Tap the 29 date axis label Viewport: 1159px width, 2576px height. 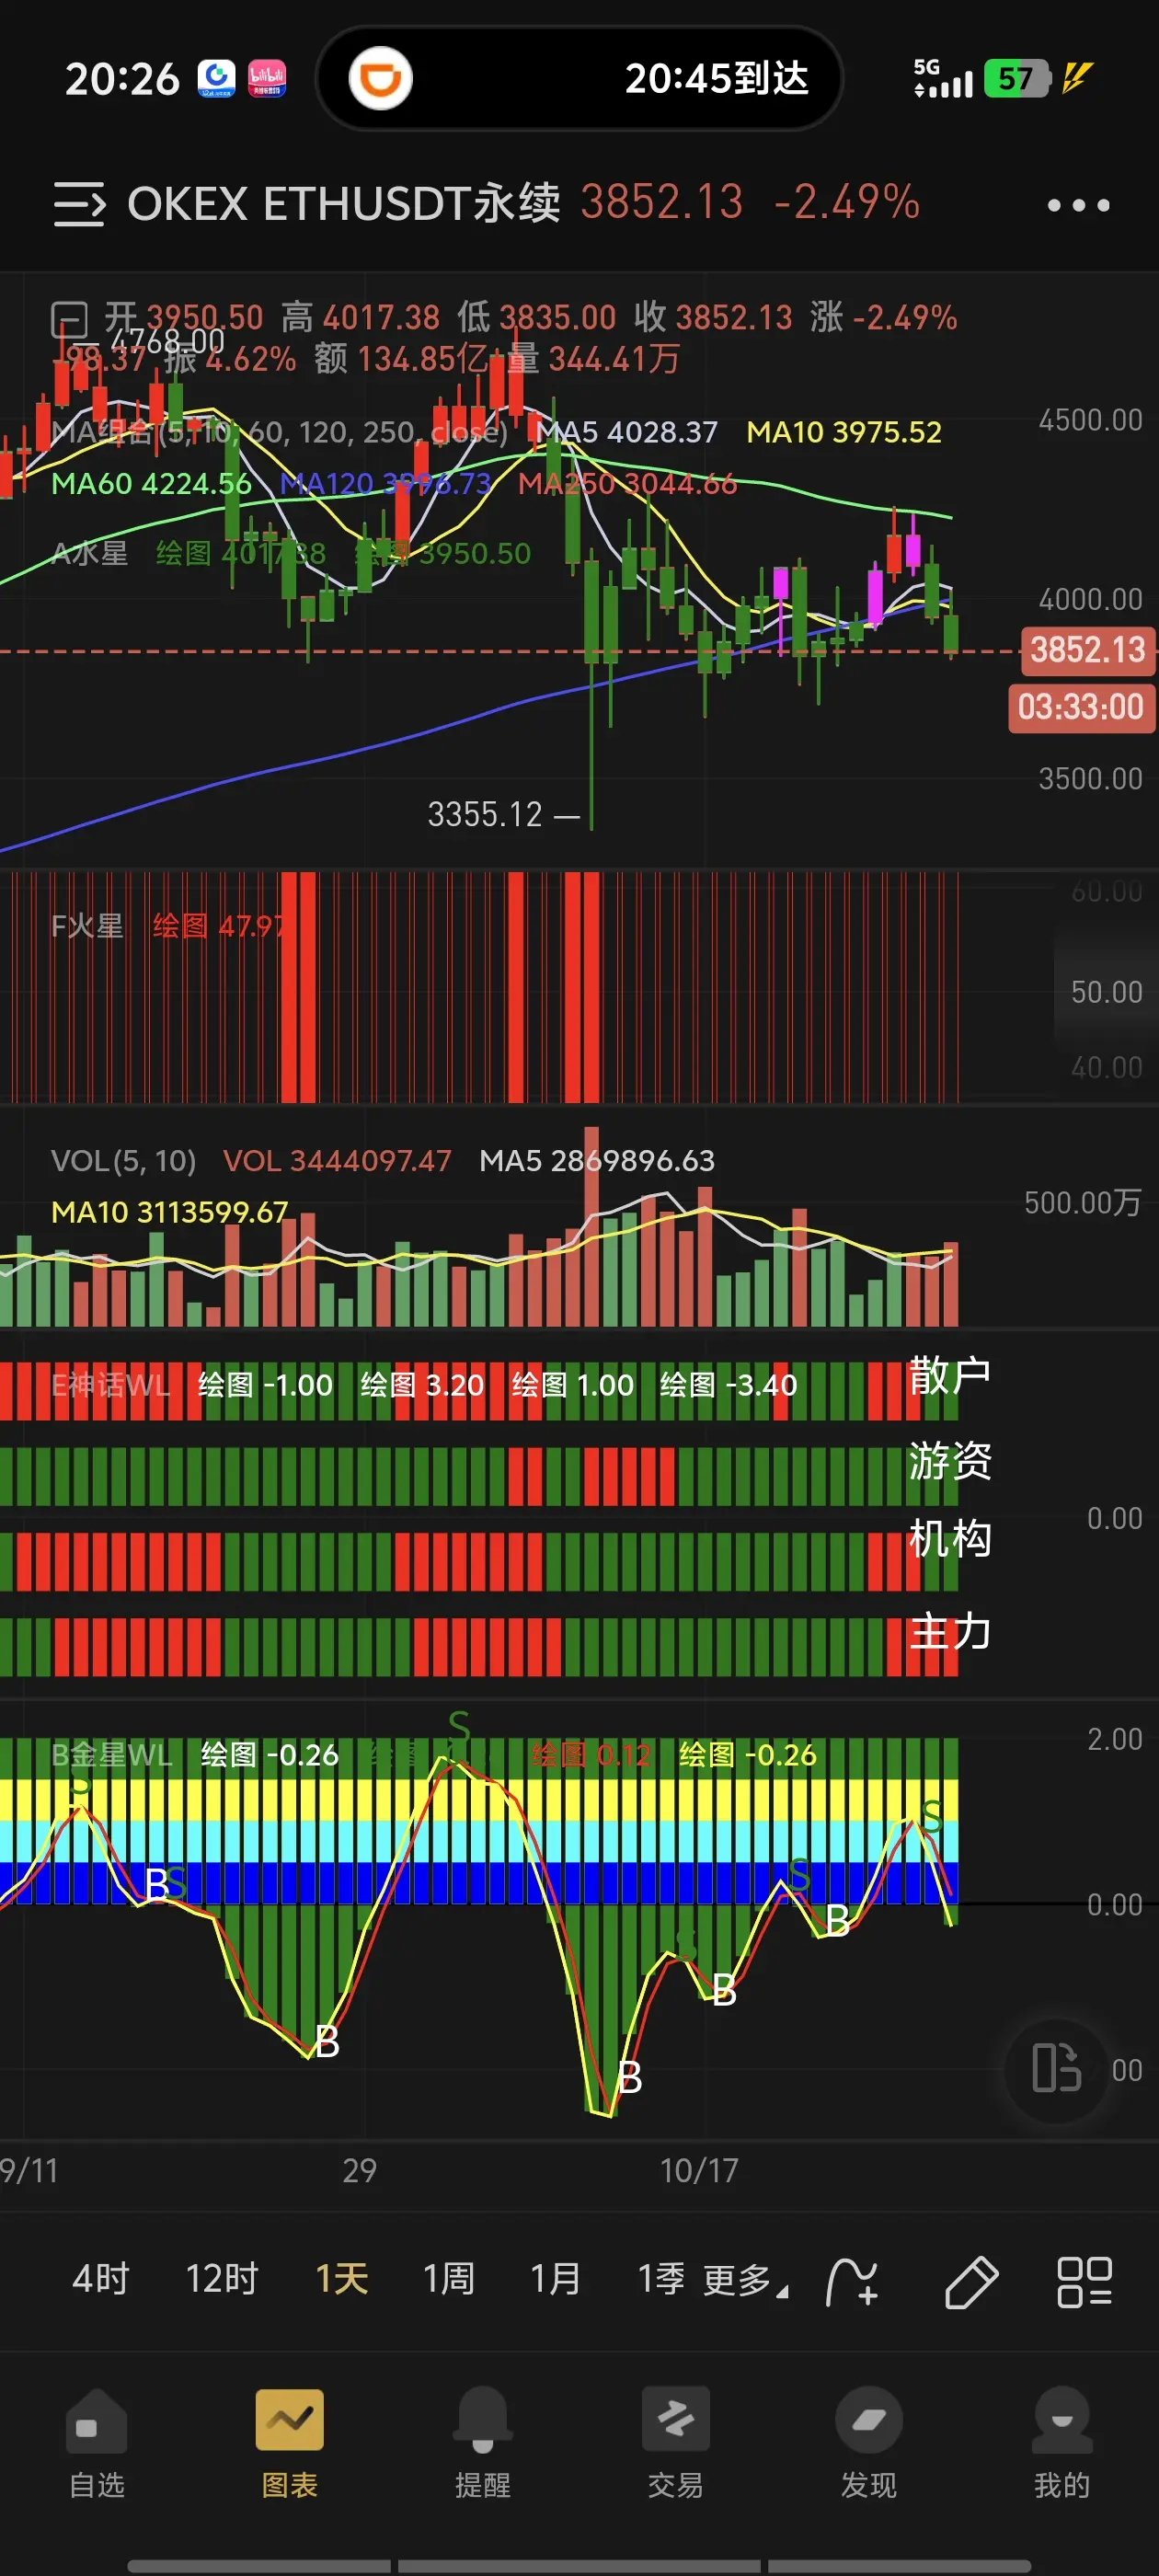click(x=360, y=2171)
